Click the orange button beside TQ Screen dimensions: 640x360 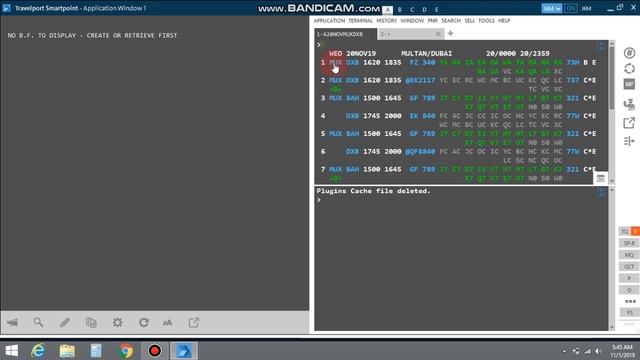point(636,231)
